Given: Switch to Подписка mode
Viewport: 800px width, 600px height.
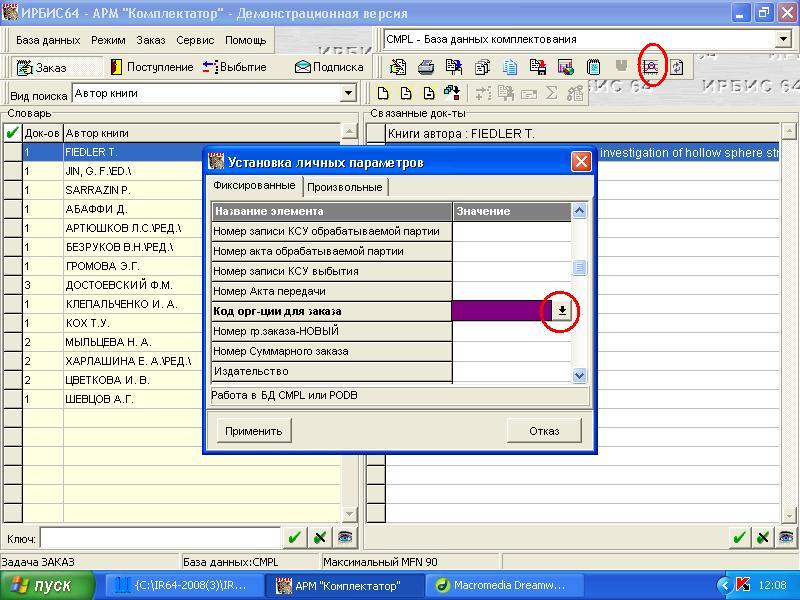Looking at the screenshot, I should click(x=328, y=67).
